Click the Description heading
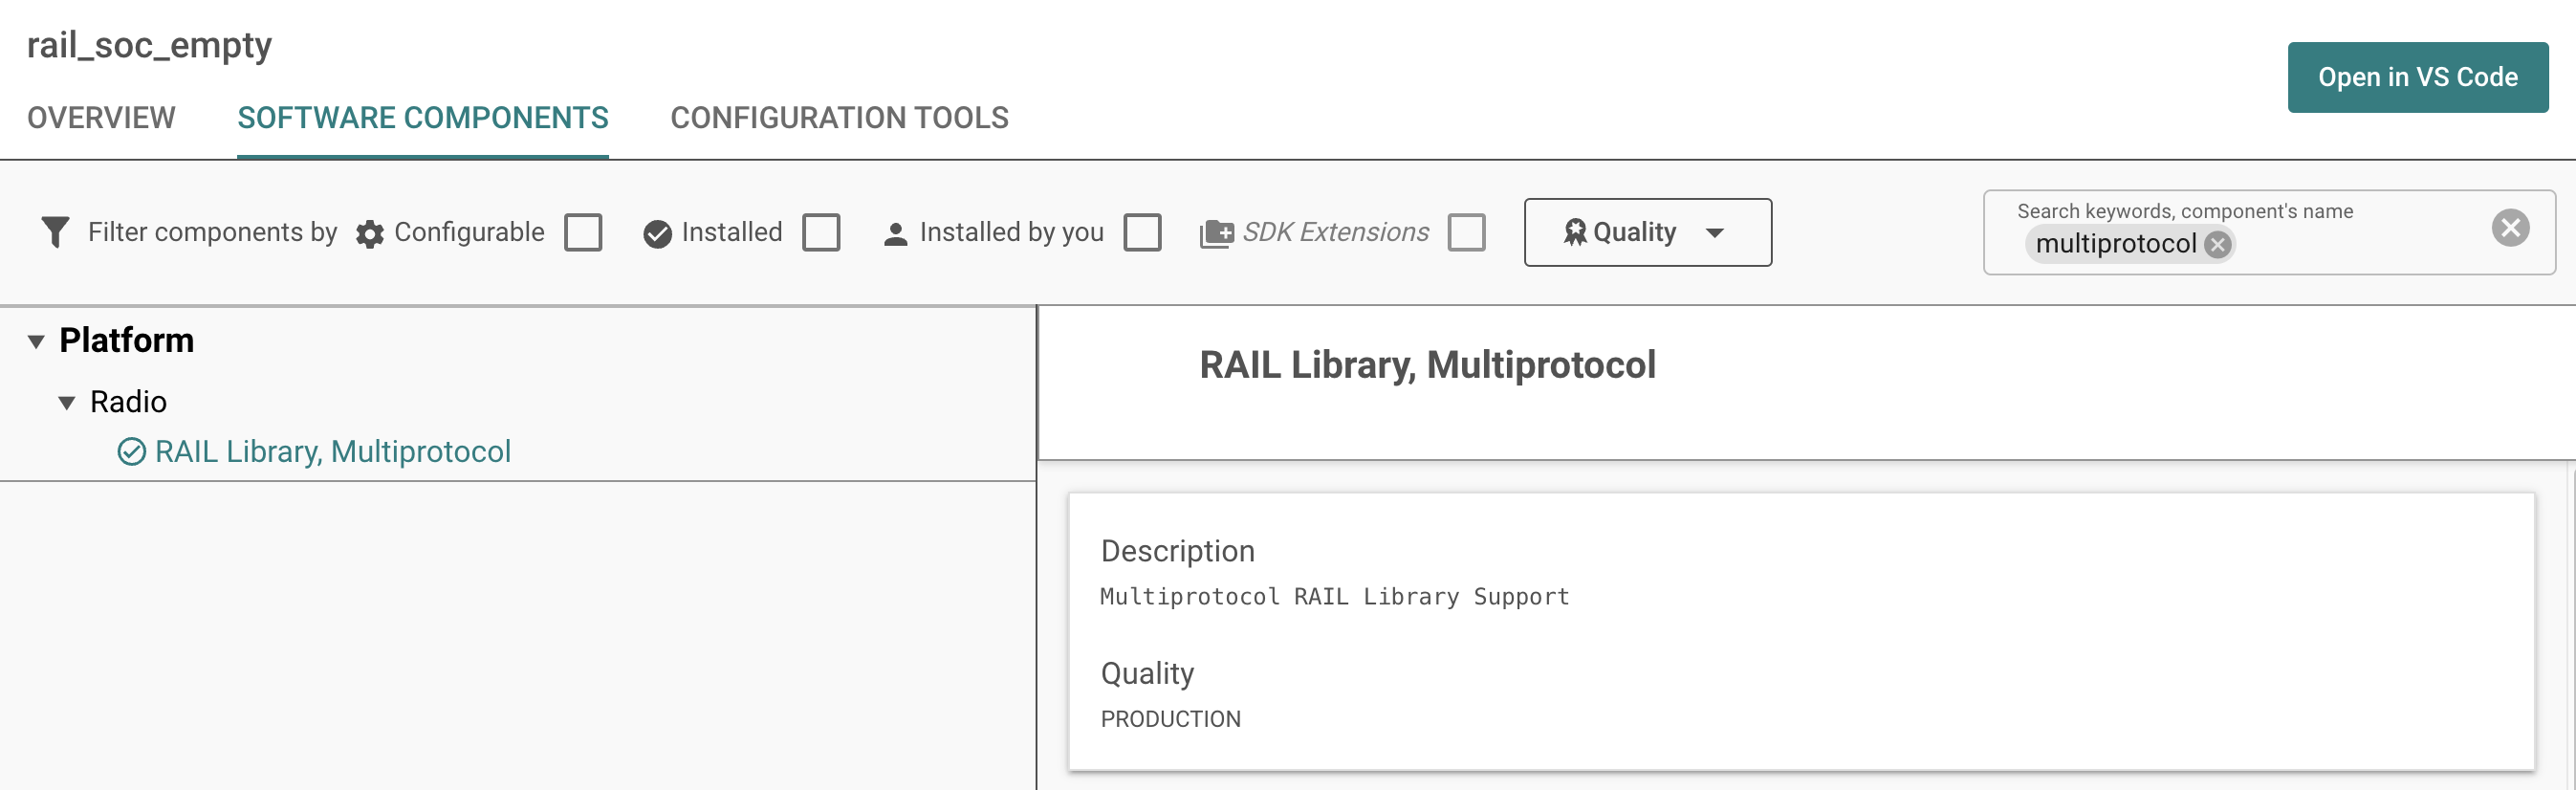 tap(1177, 551)
